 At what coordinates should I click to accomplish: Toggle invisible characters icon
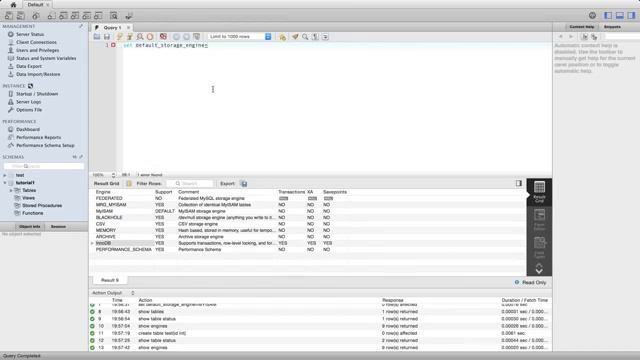click(x=316, y=37)
